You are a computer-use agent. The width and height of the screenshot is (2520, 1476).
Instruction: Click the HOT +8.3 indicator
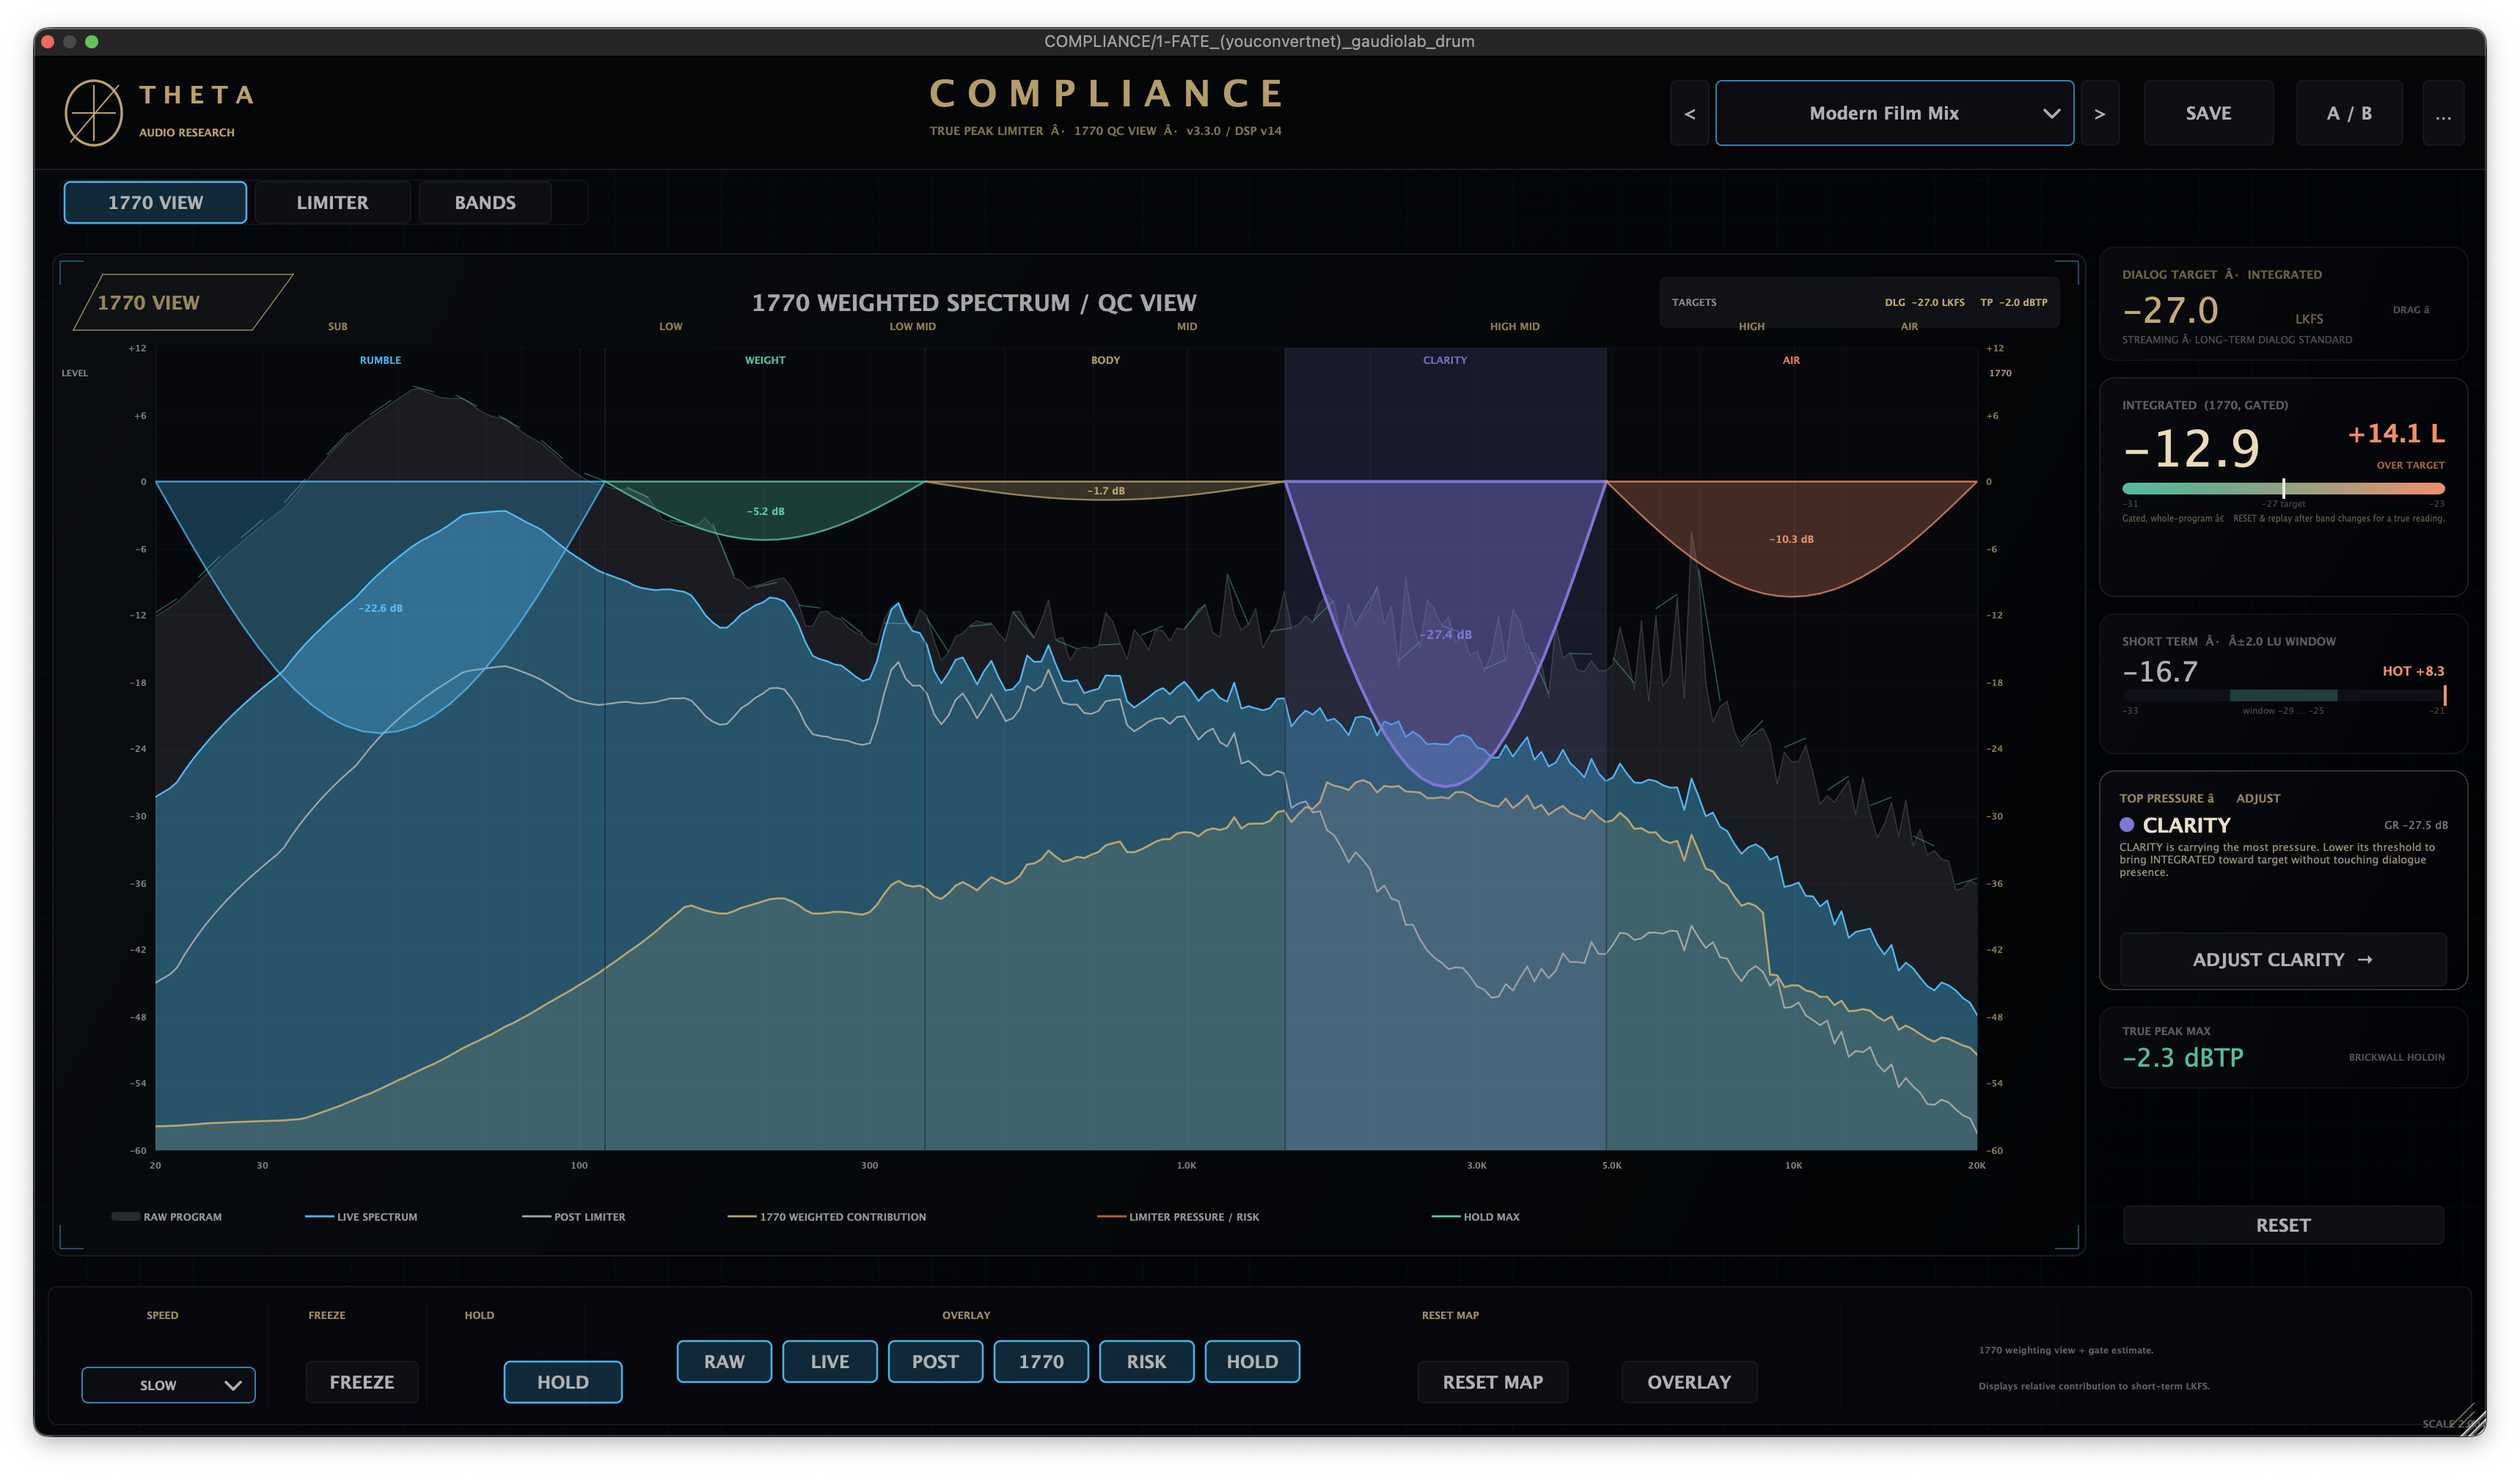tap(2413, 671)
